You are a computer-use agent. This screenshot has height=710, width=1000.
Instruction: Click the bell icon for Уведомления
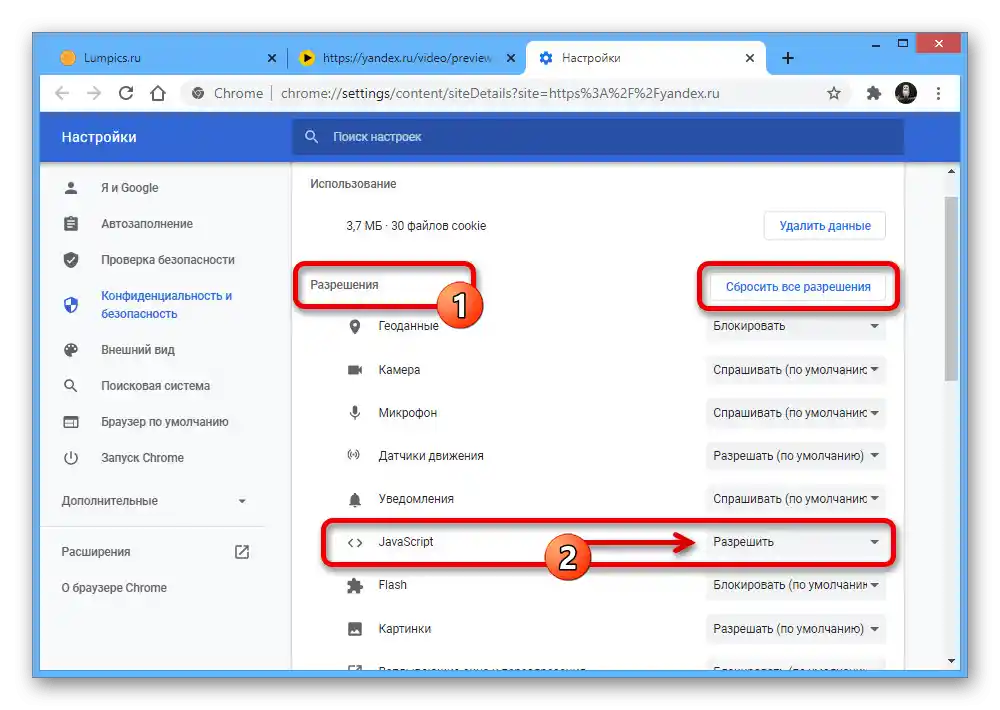[355, 499]
